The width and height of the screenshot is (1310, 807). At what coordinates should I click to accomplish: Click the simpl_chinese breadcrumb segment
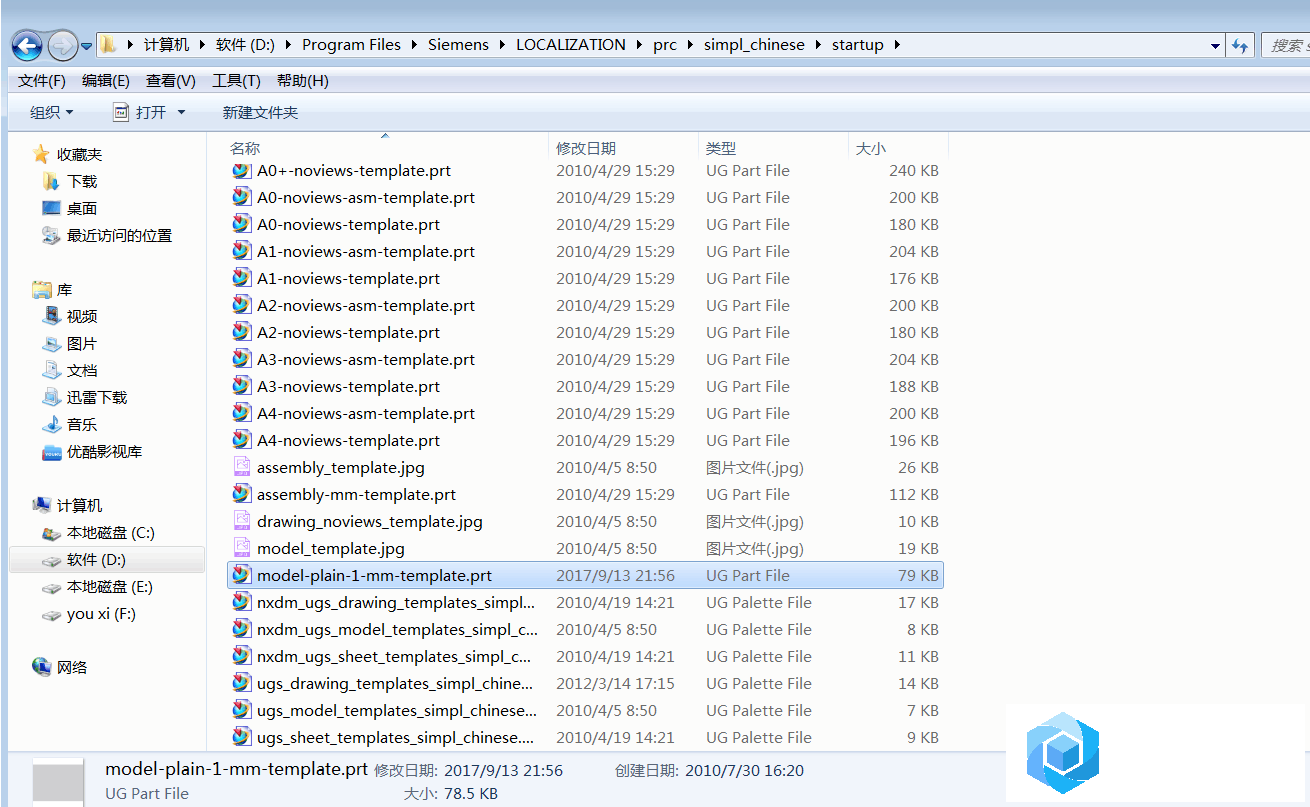coord(754,45)
